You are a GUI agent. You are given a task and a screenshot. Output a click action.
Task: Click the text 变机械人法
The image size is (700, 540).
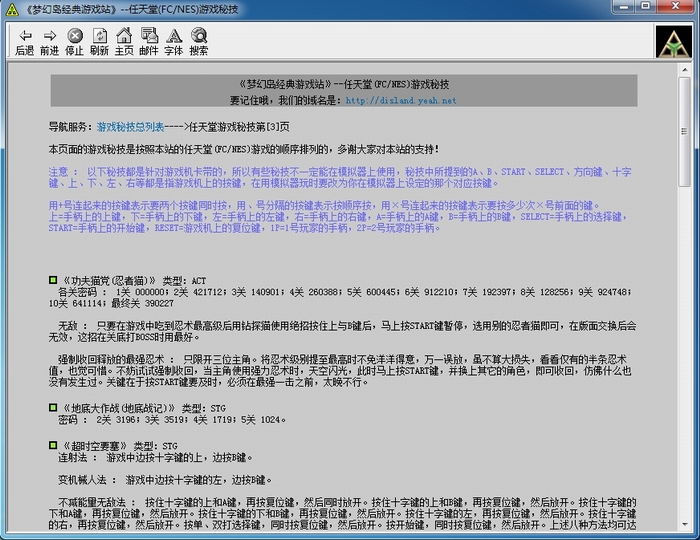pos(82,480)
